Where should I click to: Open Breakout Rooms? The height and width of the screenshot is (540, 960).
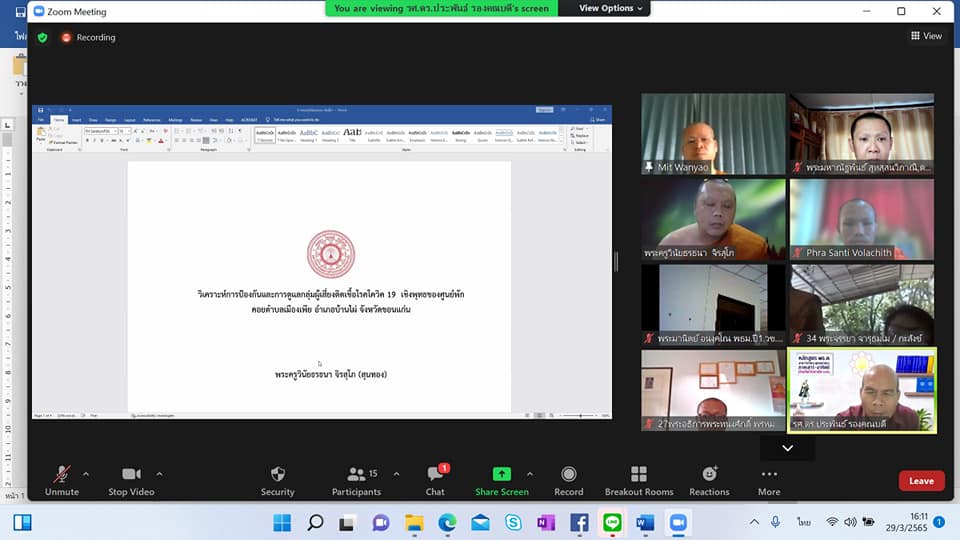(x=639, y=481)
